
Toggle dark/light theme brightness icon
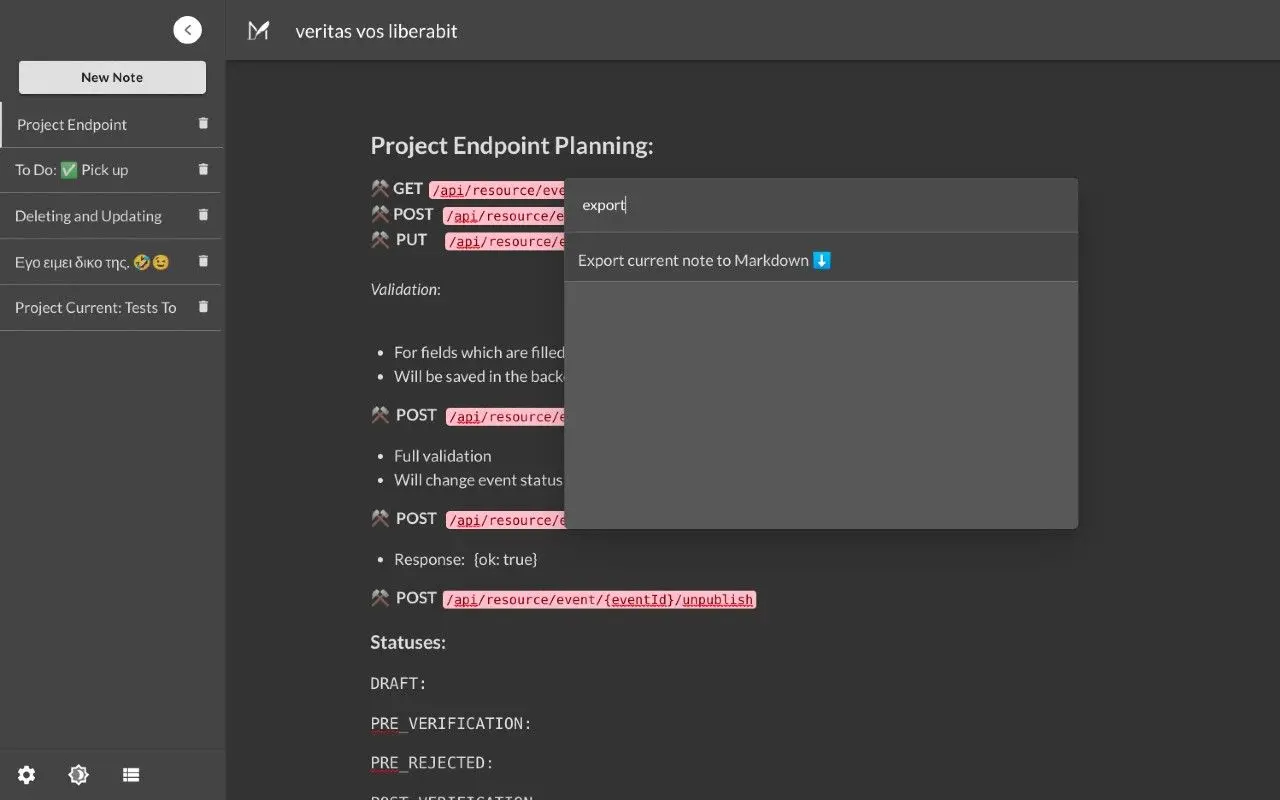[78, 775]
